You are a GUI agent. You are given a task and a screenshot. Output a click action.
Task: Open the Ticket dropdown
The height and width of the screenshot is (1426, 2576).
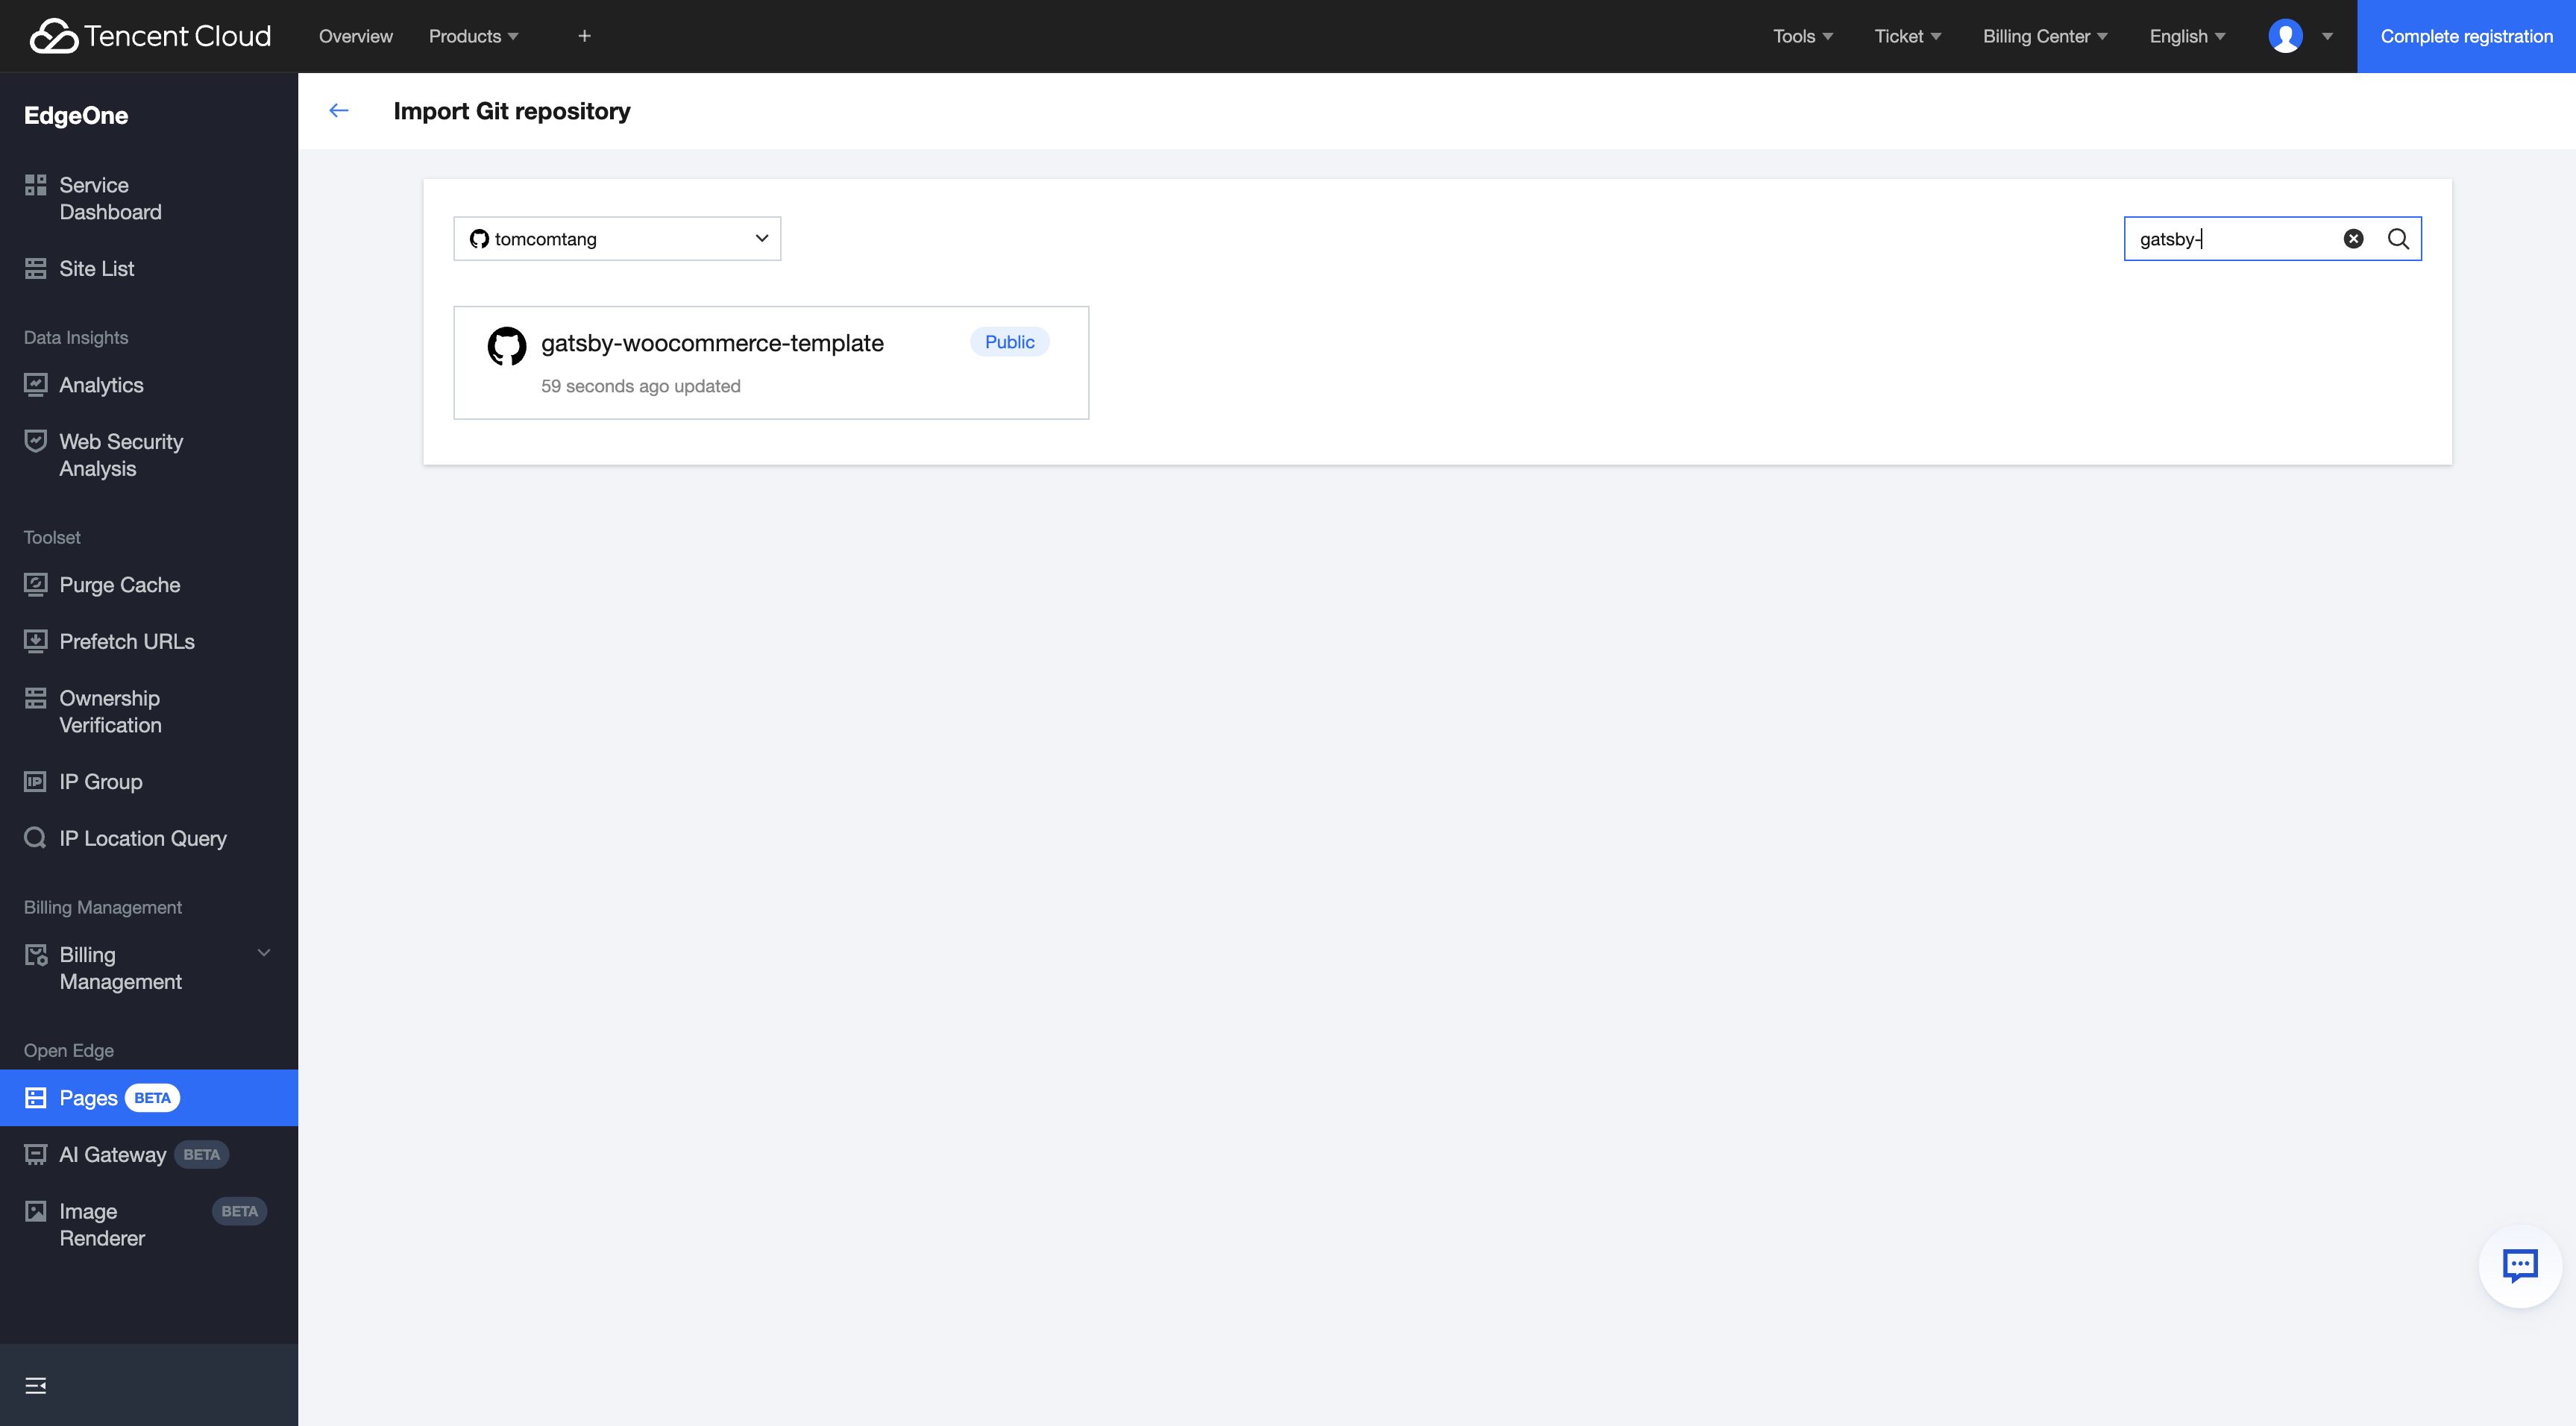pyautogui.click(x=1907, y=36)
